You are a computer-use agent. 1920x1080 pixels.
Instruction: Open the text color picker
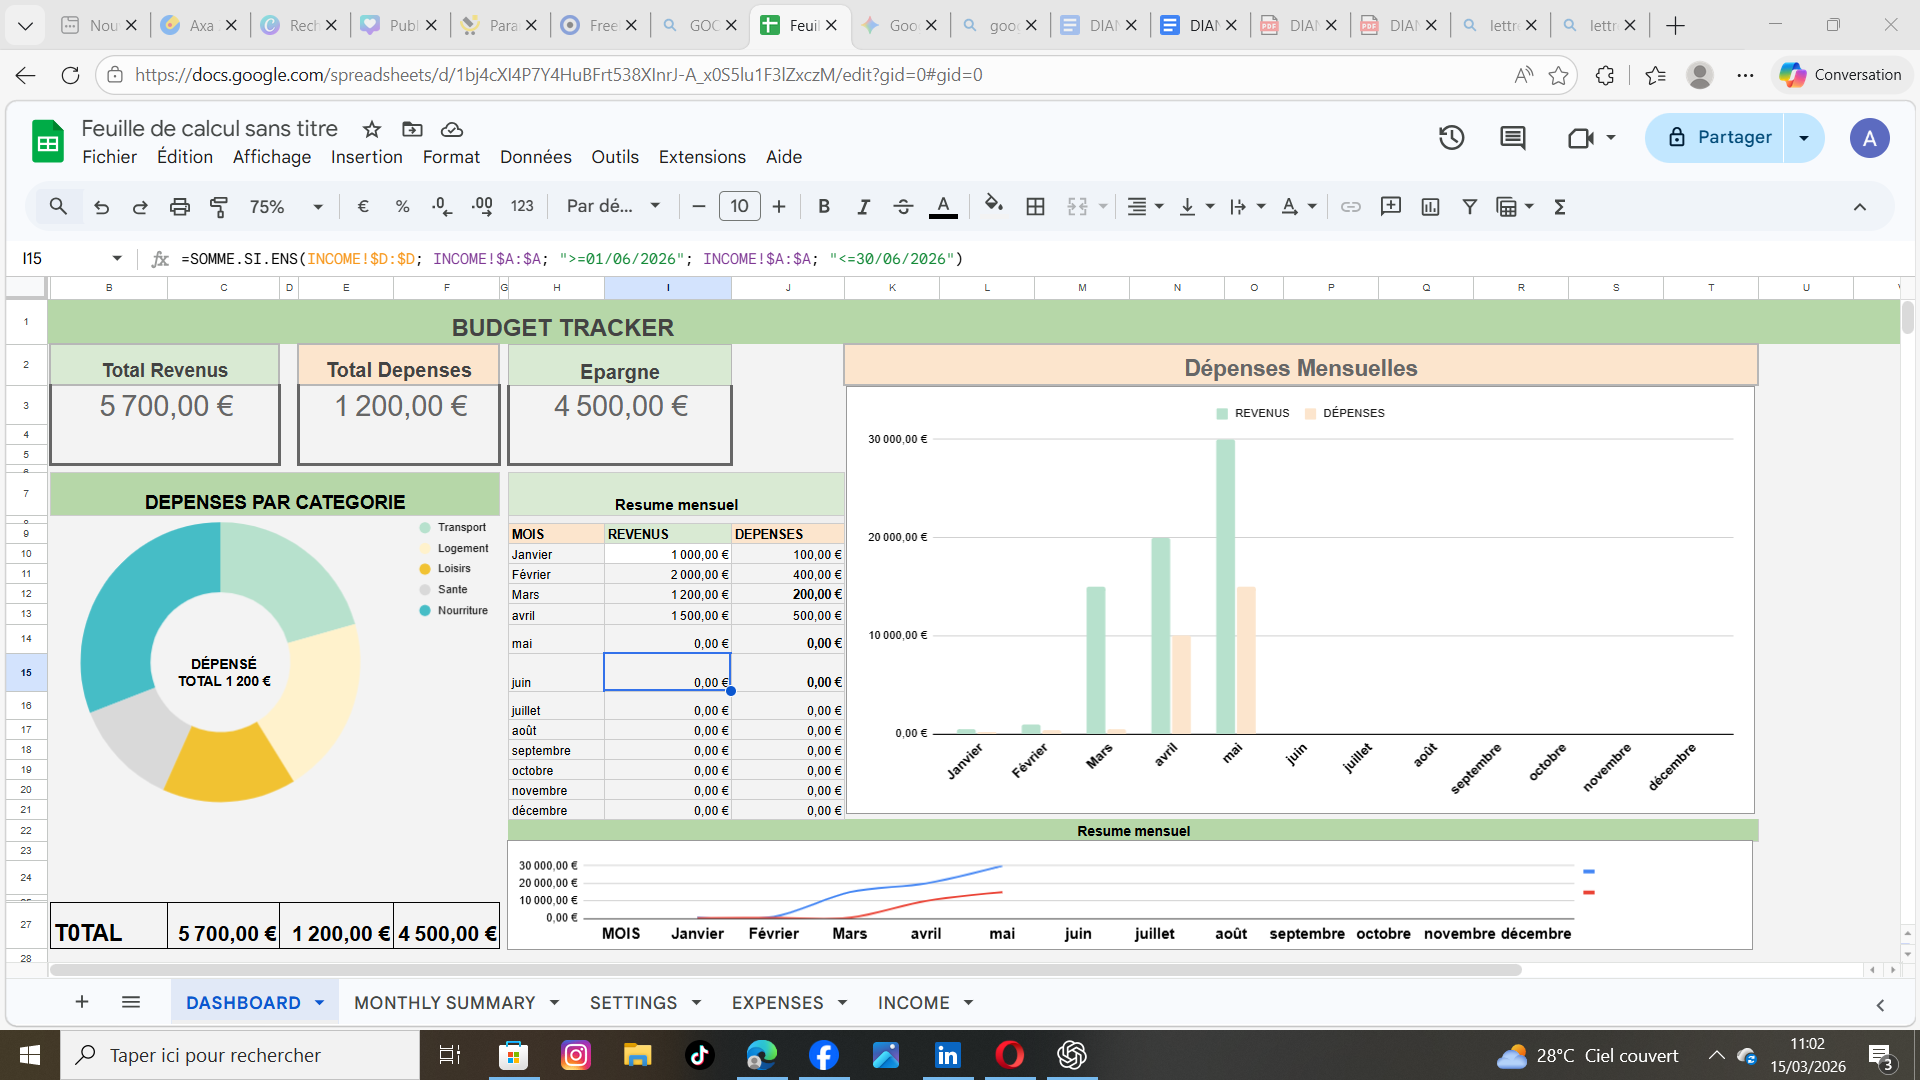[942, 207]
